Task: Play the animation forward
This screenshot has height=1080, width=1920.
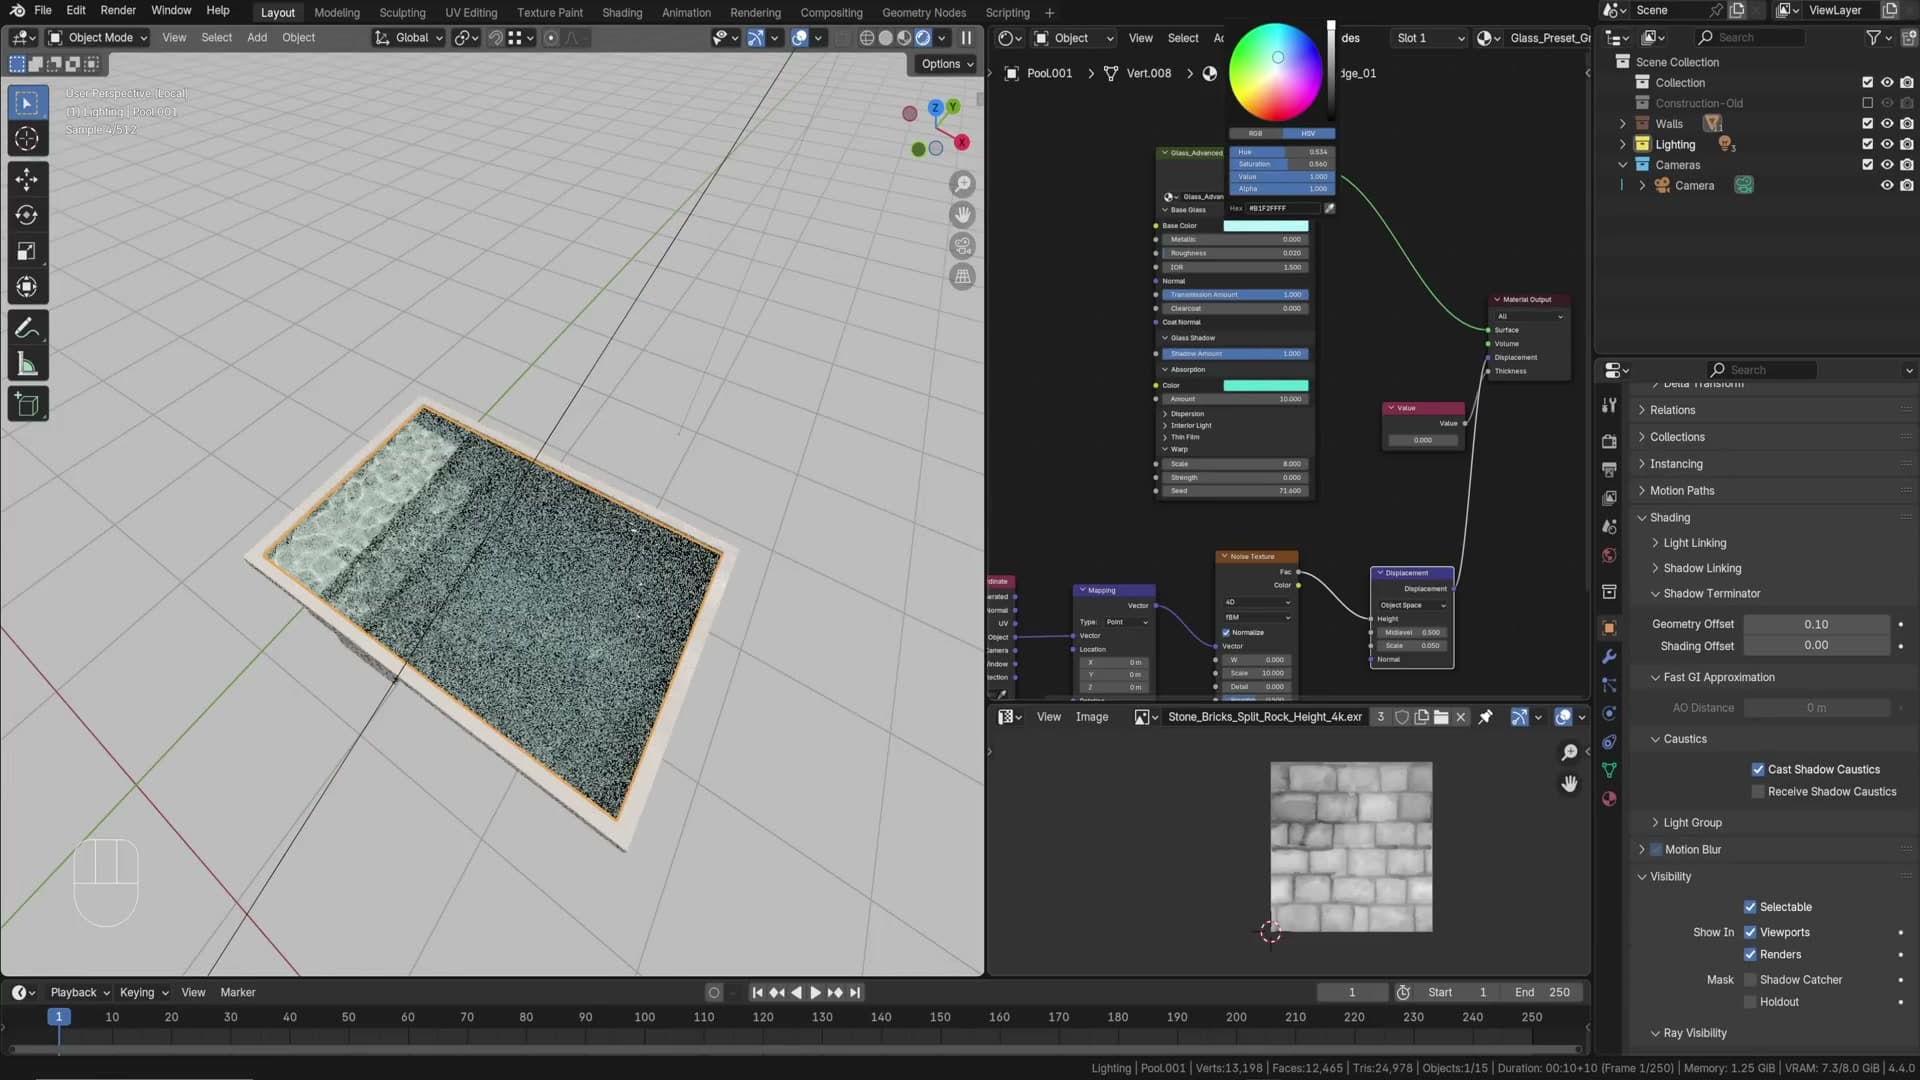Action: click(x=815, y=993)
